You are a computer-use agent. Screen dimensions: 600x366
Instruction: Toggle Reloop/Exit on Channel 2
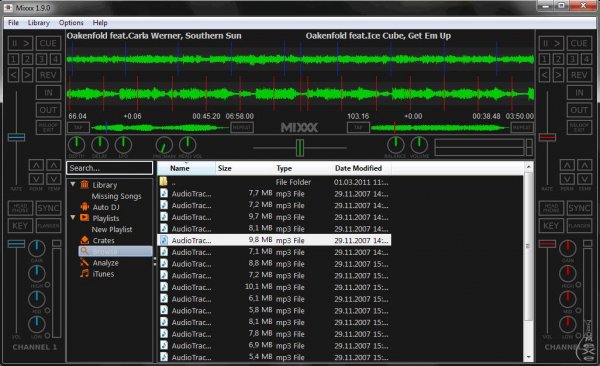tap(579, 127)
